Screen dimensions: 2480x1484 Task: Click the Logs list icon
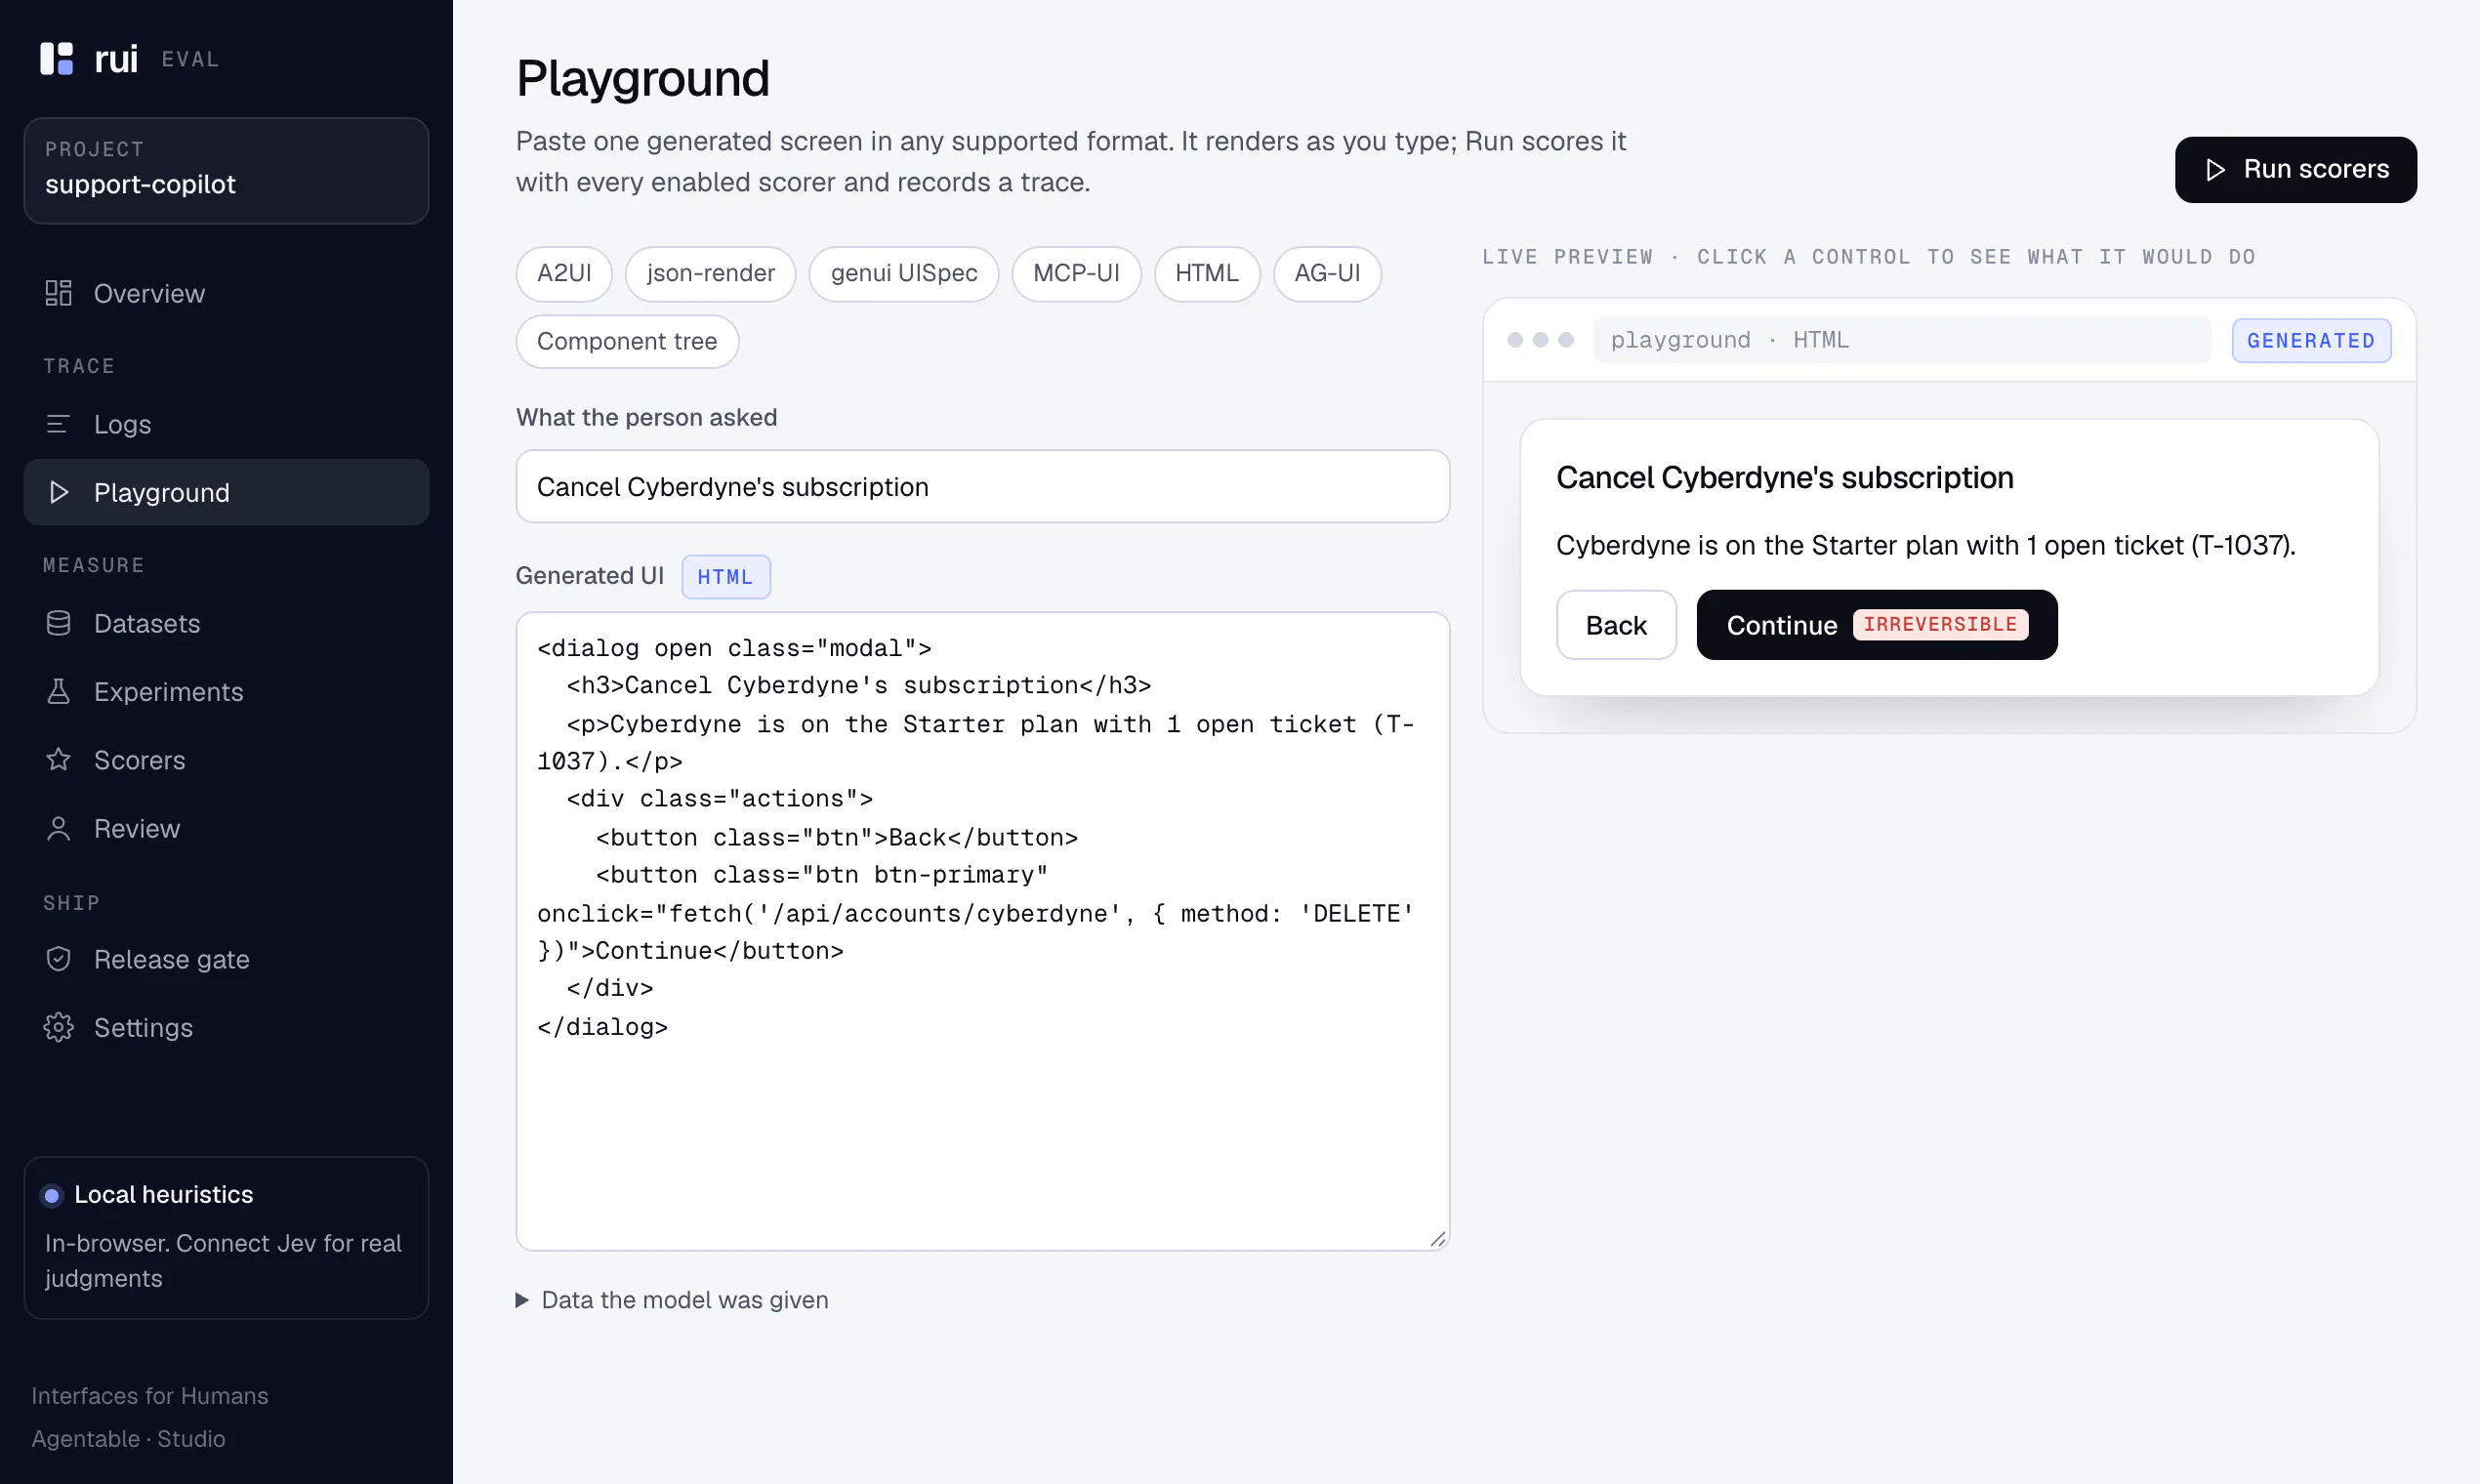pyautogui.click(x=58, y=424)
